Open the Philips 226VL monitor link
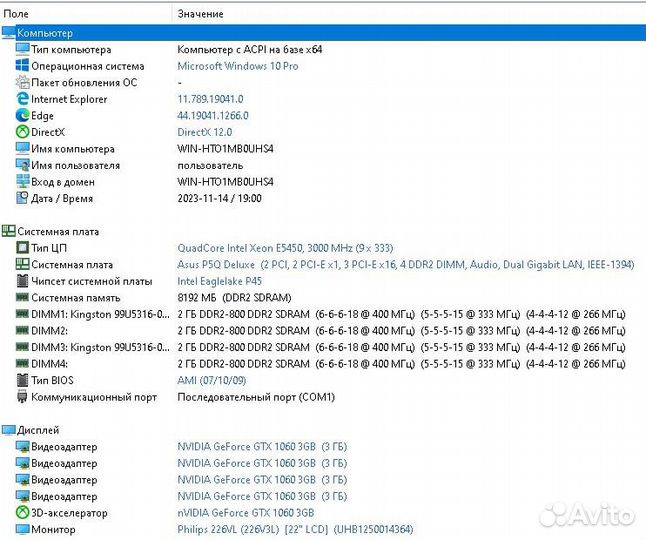This screenshot has width=646, height=540. [295, 529]
